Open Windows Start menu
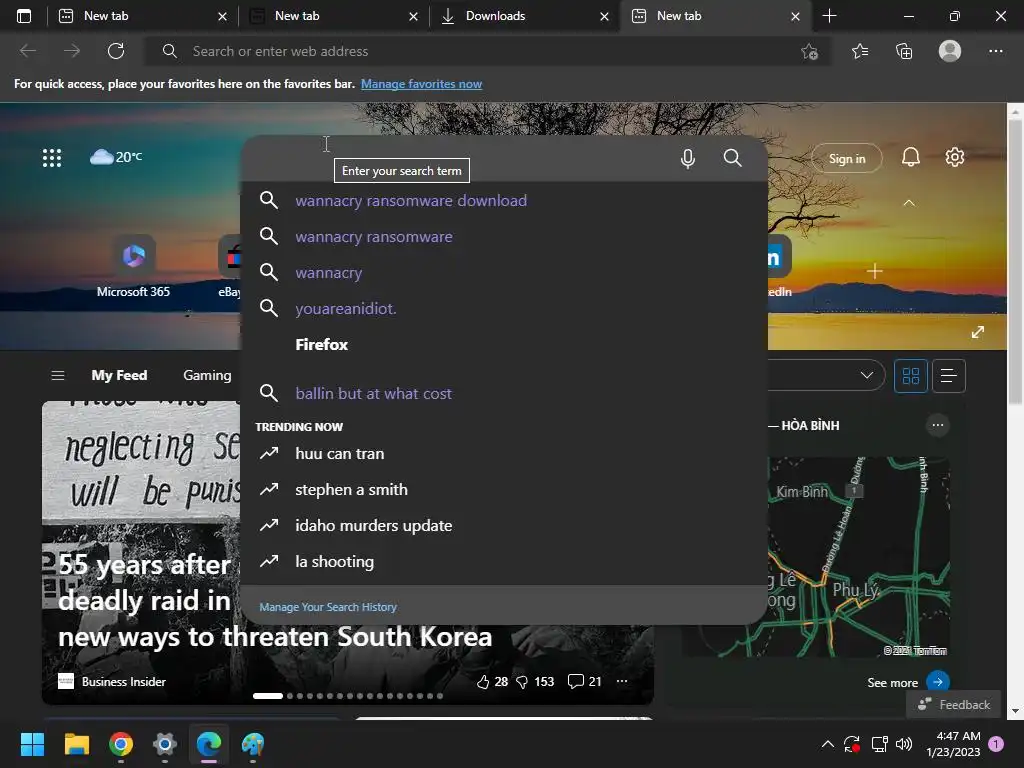This screenshot has width=1024, height=768. (x=32, y=744)
